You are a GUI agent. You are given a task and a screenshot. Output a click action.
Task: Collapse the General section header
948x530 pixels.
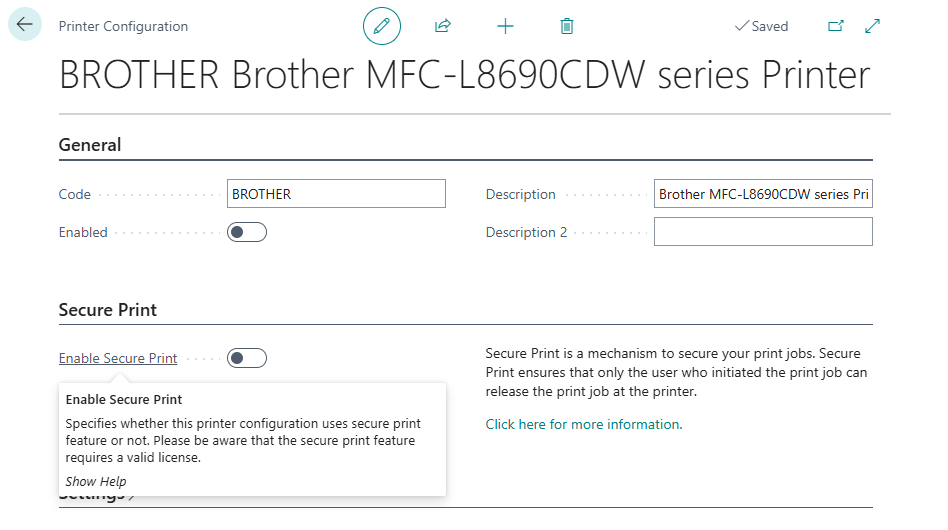click(90, 145)
